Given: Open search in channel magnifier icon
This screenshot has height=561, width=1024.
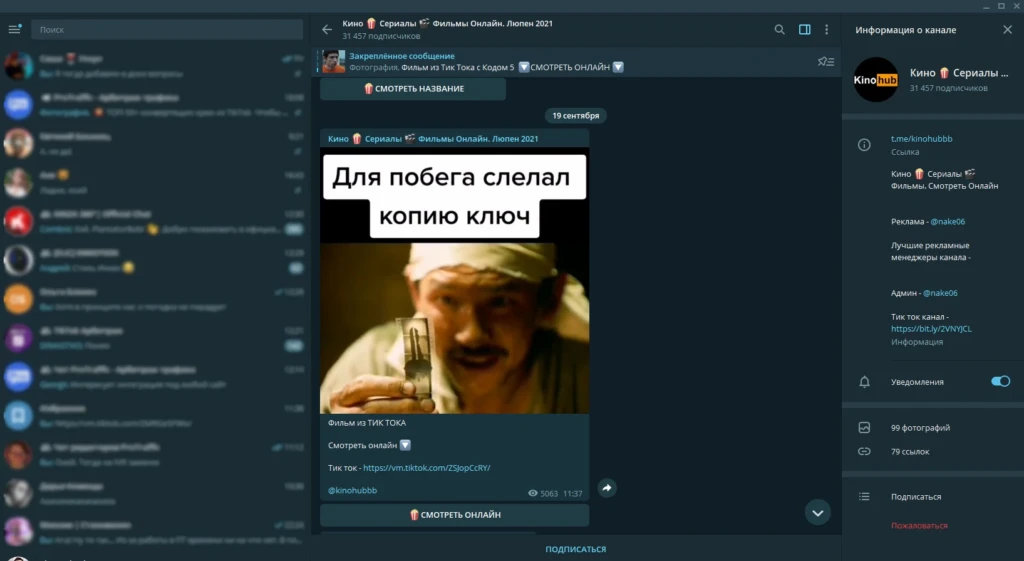Looking at the screenshot, I should 779,29.
